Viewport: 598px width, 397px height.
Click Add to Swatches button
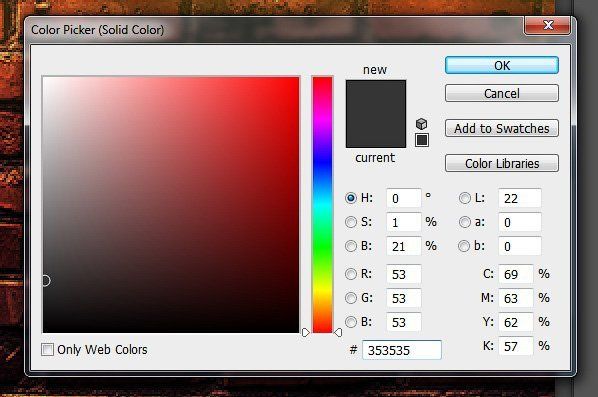(x=502, y=129)
